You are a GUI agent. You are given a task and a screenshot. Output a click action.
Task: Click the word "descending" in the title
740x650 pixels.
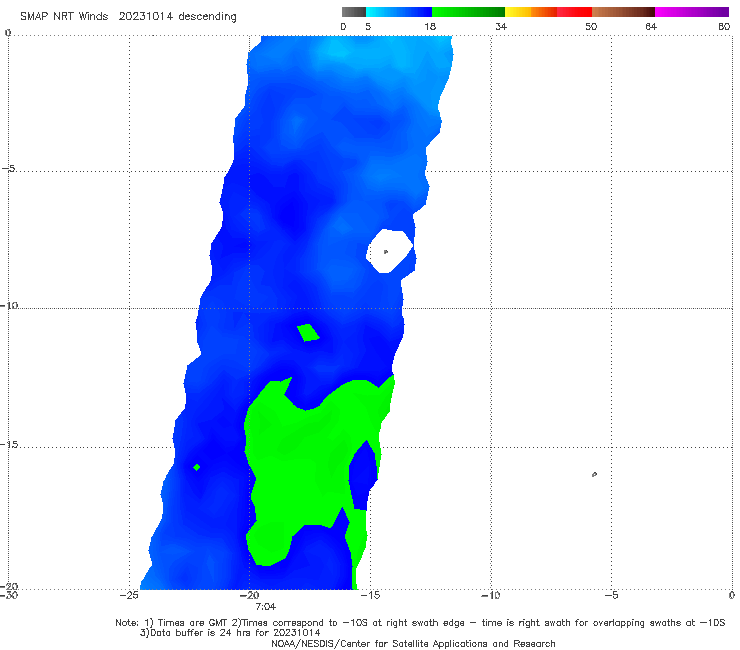(x=208, y=17)
